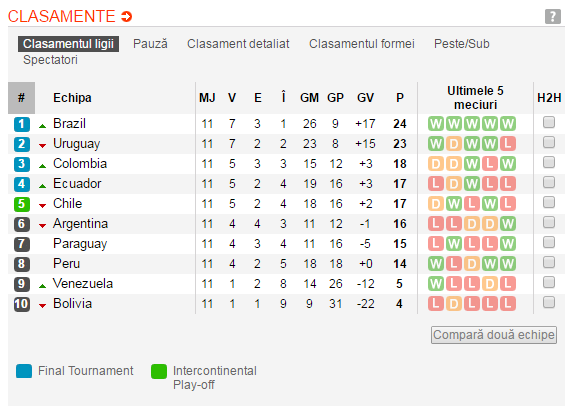Image resolution: width=574 pixels, height=408 pixels.
Task: Click the blue Final Tournament legend swatch
Action: tap(24, 371)
